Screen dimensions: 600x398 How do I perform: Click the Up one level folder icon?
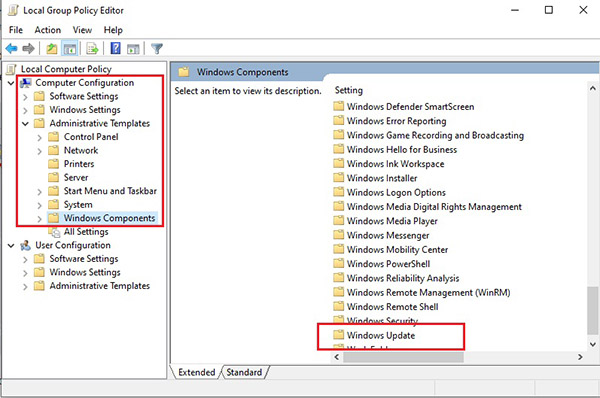(x=52, y=49)
